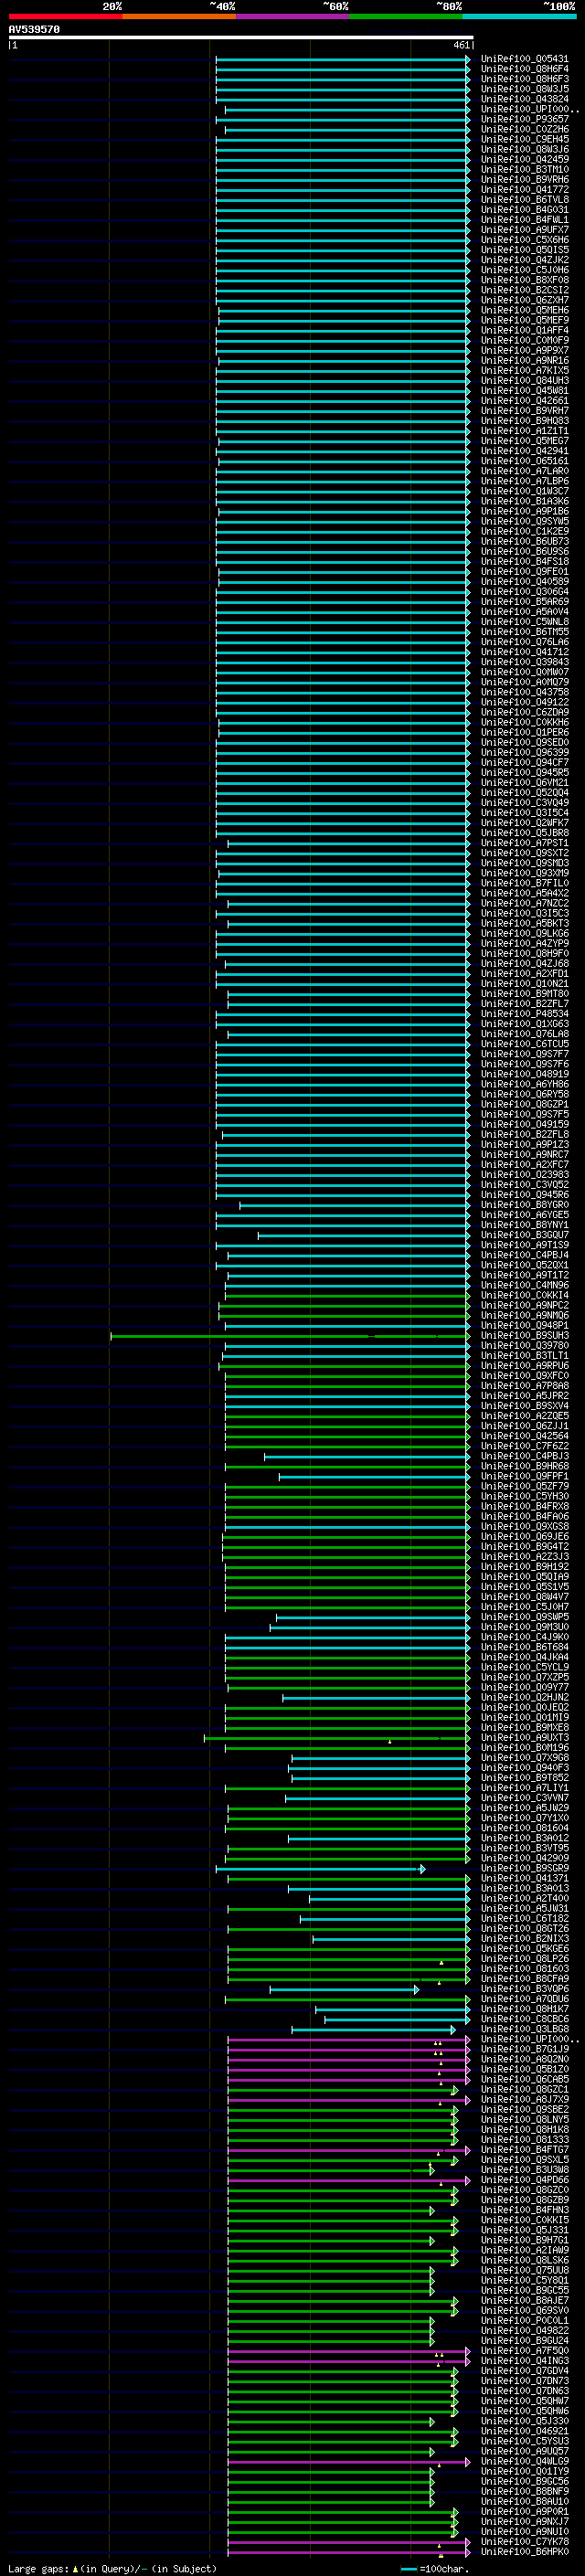Screen dimensions: 585x2576
Task: Select label UniRef100_Q39780
Action: (x=524, y=1345)
